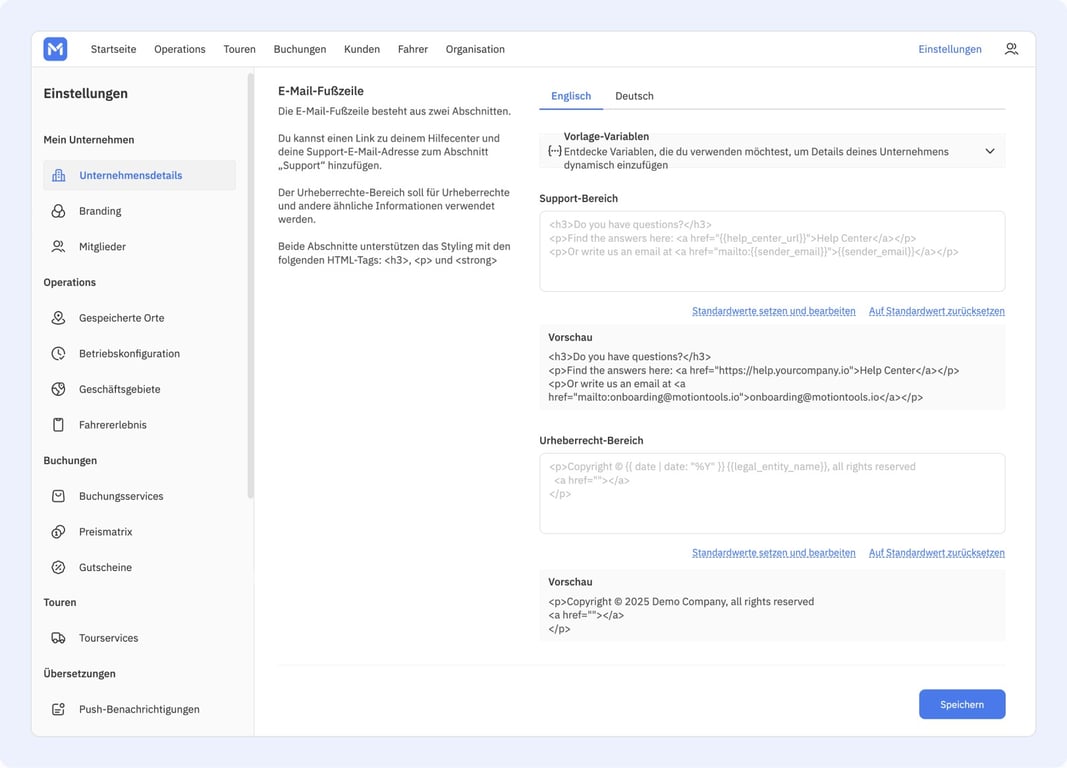Screen dimensions: 1067x768
Task: Focus the Support-Bereich text area
Action: 772,252
